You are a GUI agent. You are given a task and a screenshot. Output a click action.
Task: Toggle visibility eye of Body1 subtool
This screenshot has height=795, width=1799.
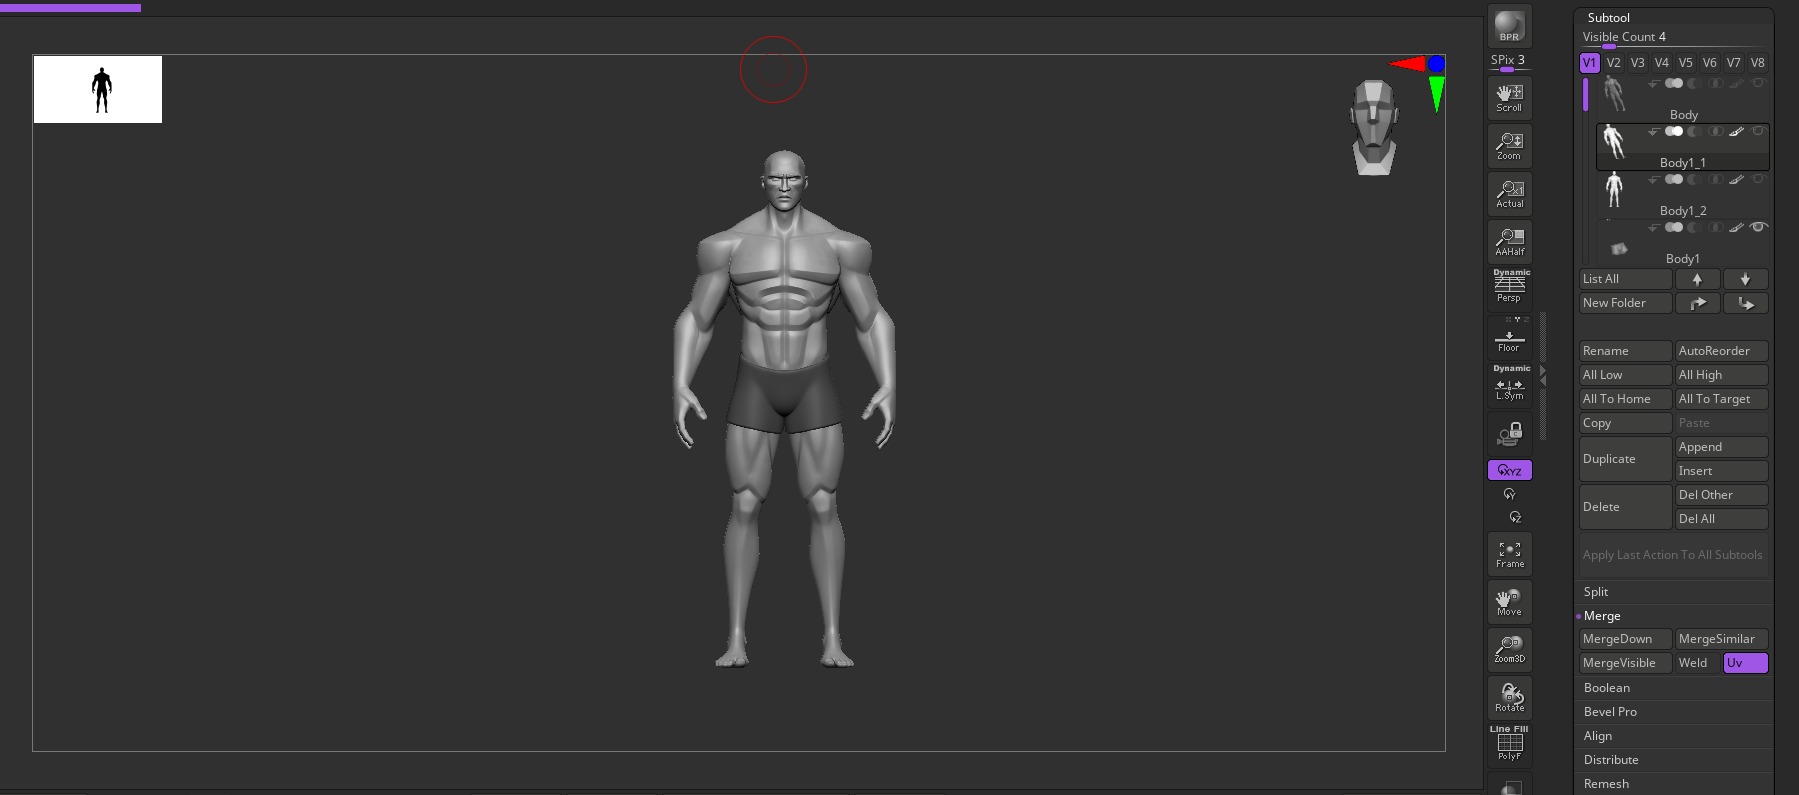point(1758,227)
